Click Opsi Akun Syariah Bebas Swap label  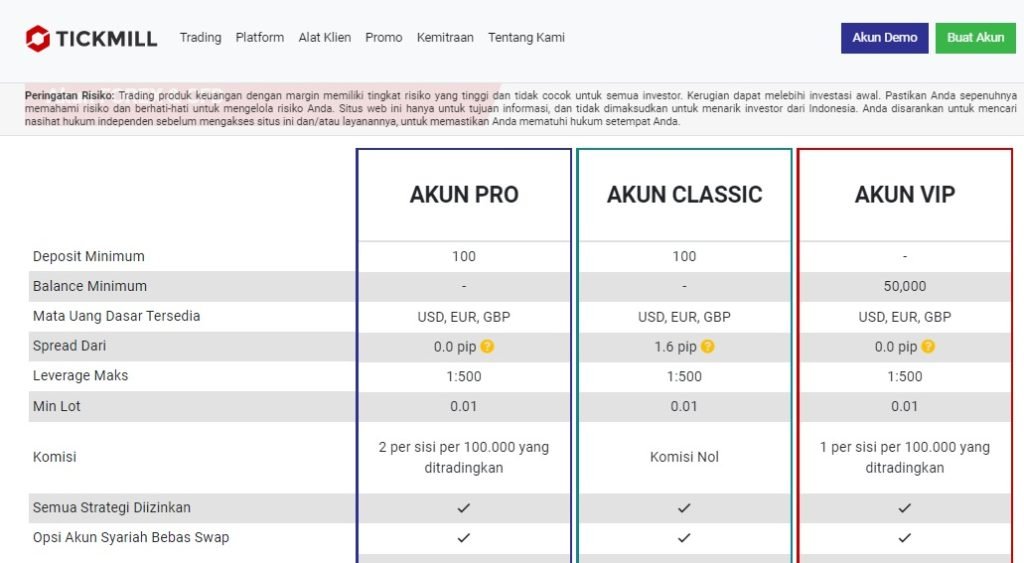click(131, 538)
